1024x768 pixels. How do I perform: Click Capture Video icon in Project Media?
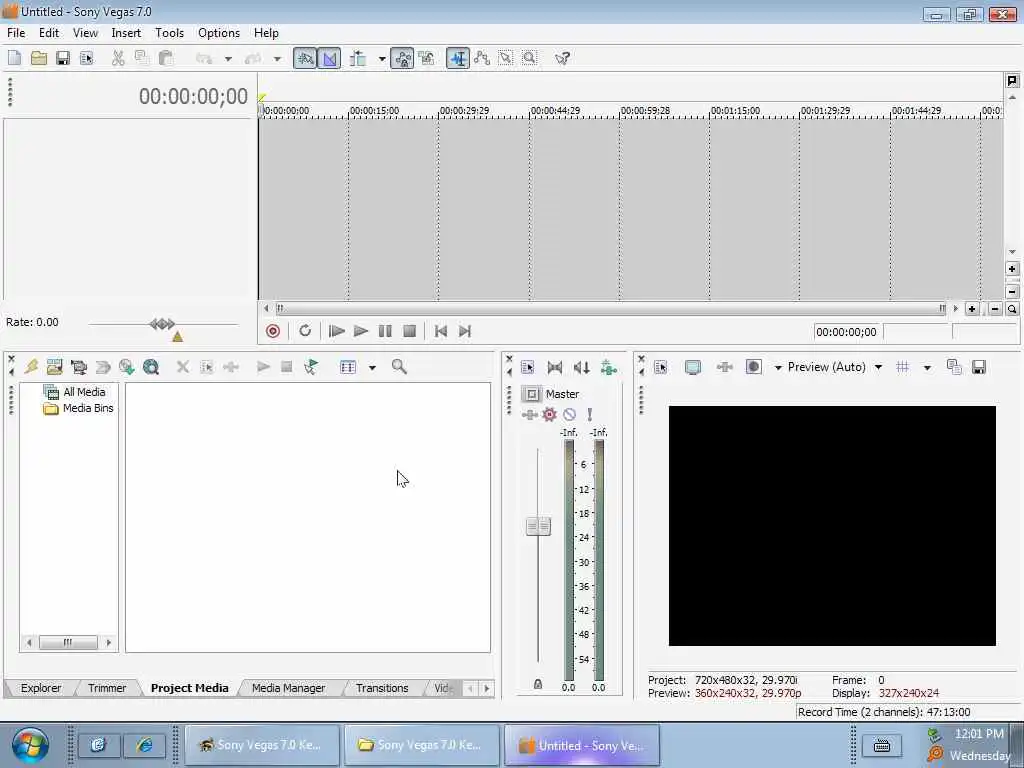tap(78, 367)
